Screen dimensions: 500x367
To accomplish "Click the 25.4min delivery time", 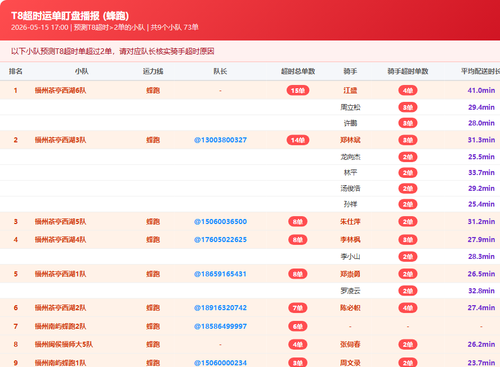I will click(481, 204).
